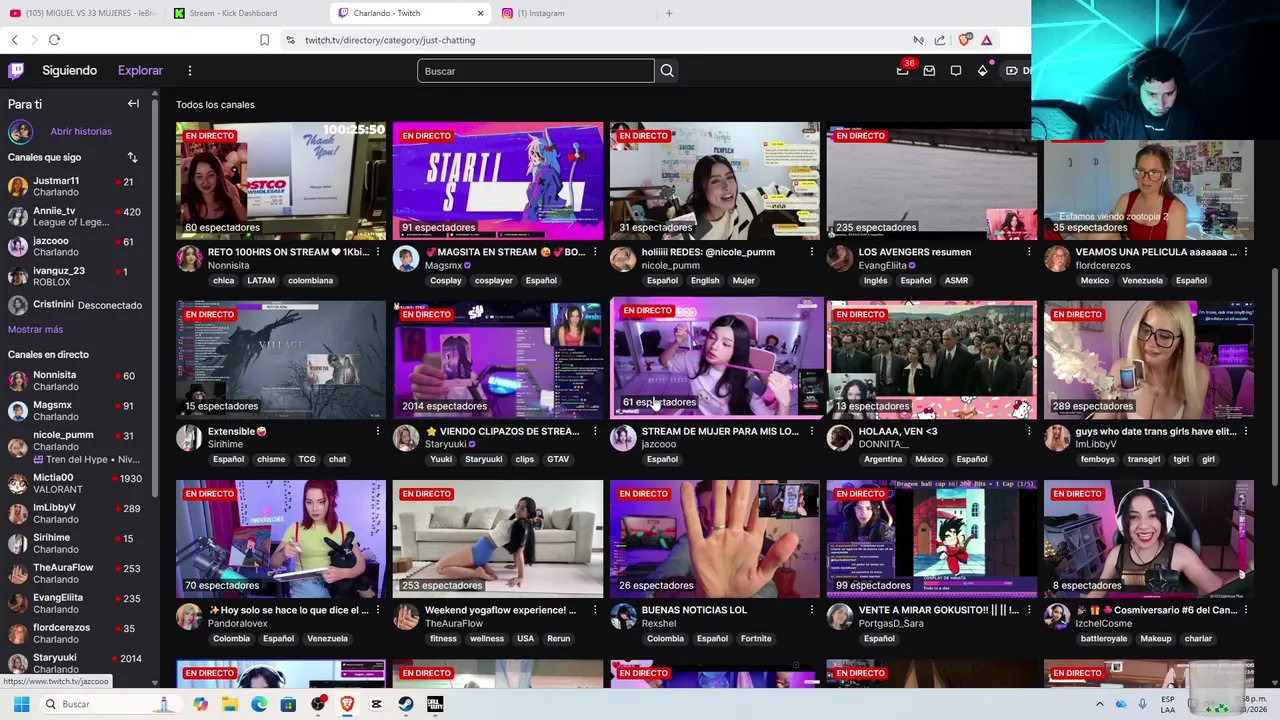
Task: Open the Nonnisita stream thumbnail with 60 espectadores
Action: point(281,181)
